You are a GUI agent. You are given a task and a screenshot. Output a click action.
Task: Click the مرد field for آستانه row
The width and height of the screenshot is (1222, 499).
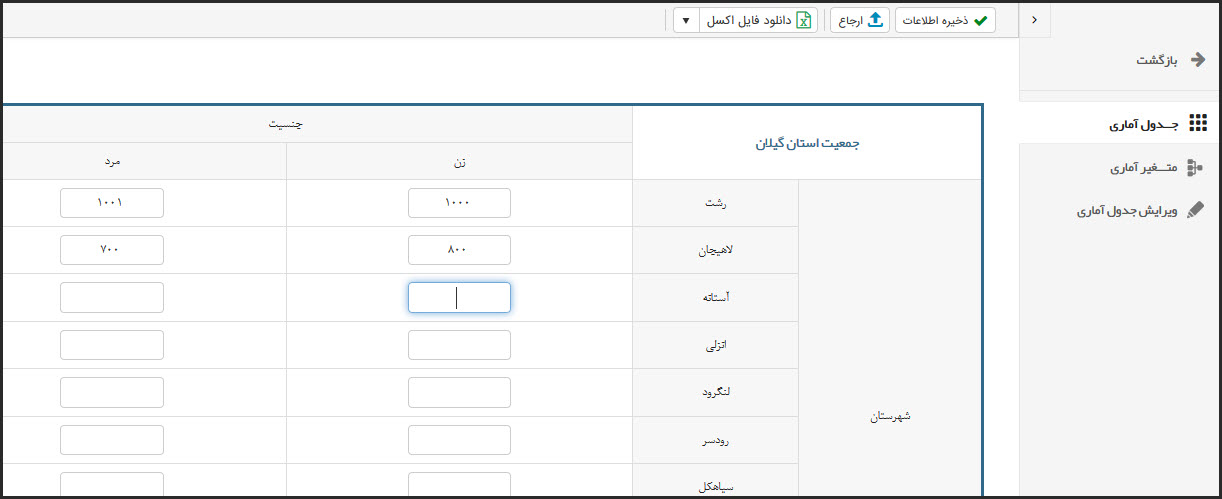click(111, 297)
